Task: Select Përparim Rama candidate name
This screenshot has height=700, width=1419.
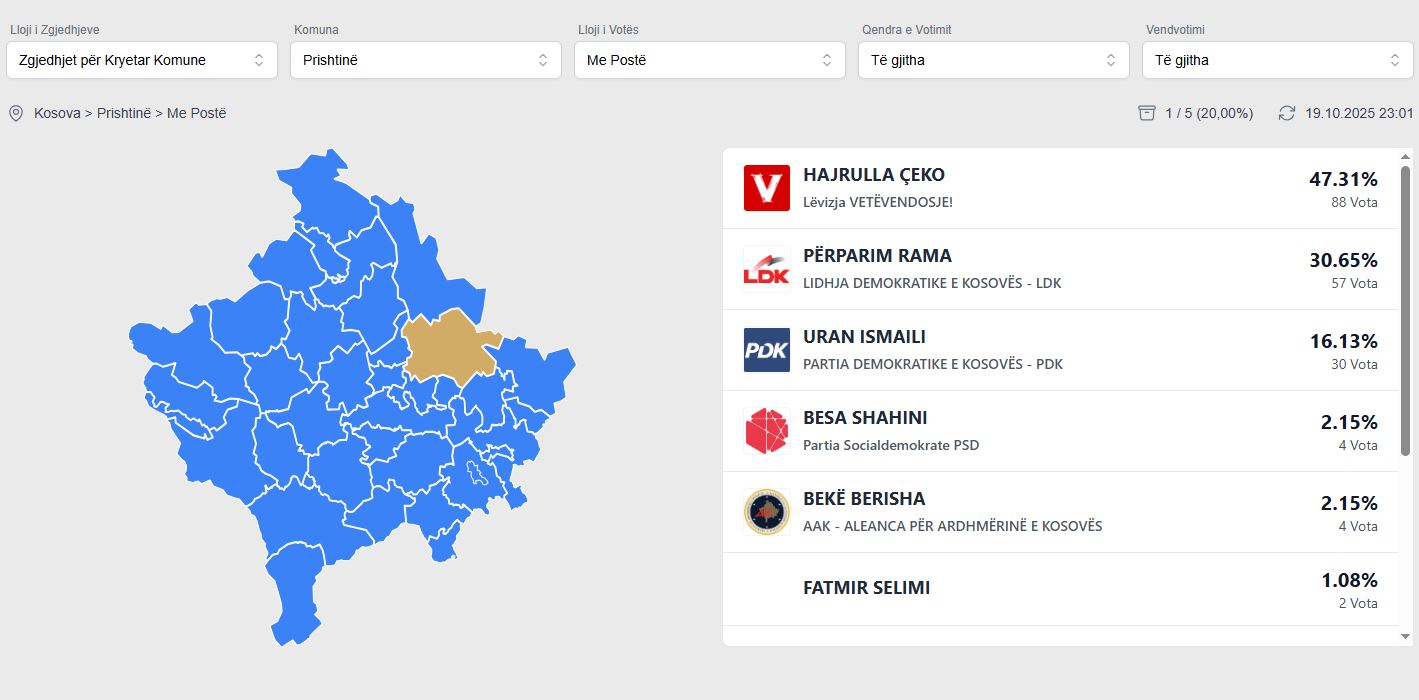Action: [x=877, y=256]
